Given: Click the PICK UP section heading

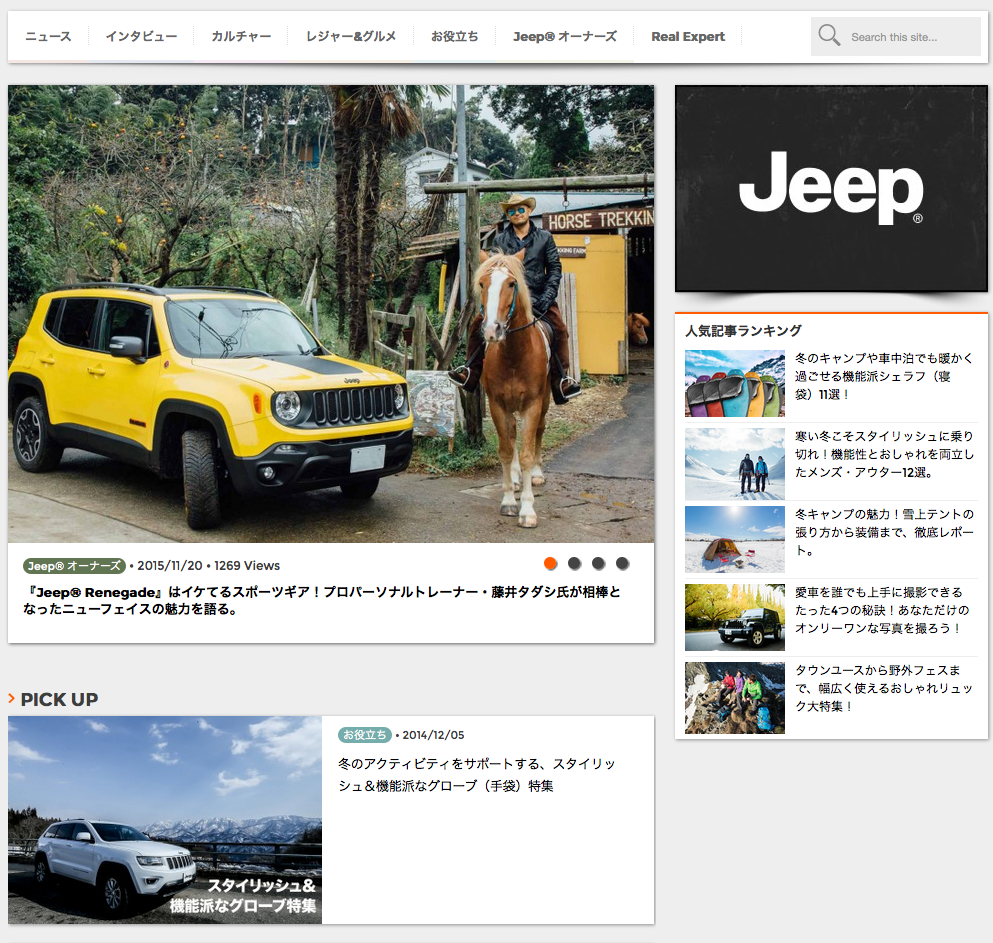Looking at the screenshot, I should [x=60, y=699].
